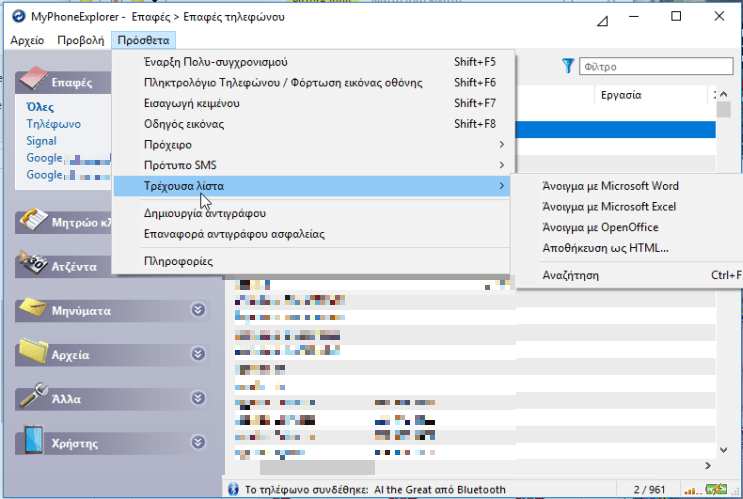
Task: Expand the Χρήστης section chevron
Action: coord(198,443)
